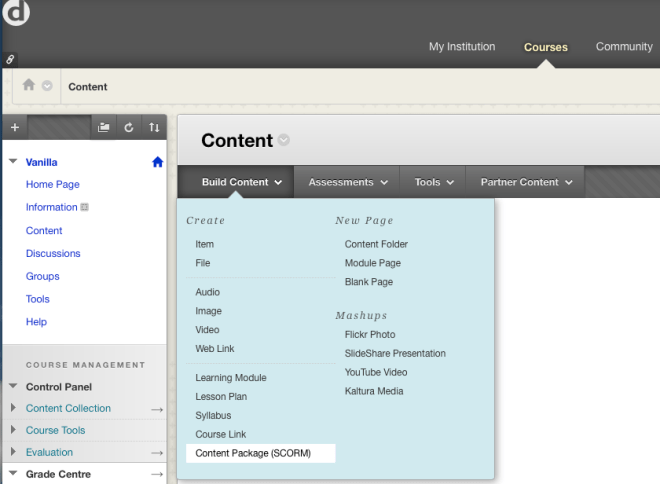The height and width of the screenshot is (484, 660).
Task: Open Help in course menu
Action: [36, 322]
